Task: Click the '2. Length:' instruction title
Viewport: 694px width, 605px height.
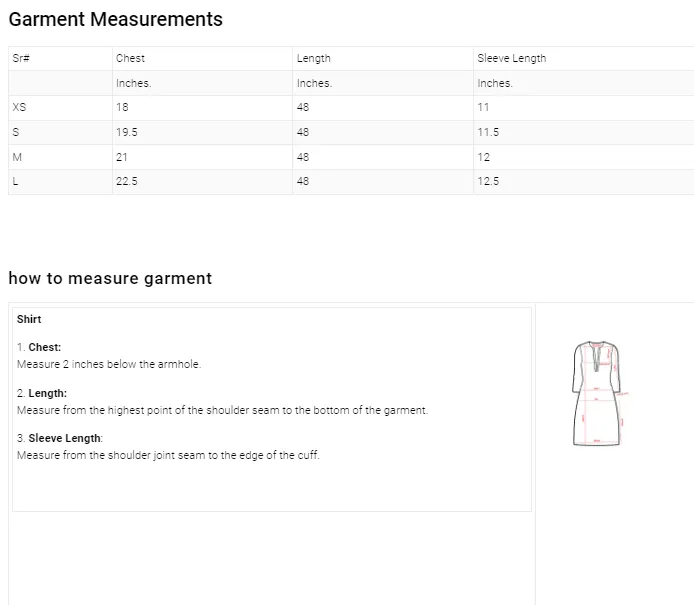Action: click(42, 393)
